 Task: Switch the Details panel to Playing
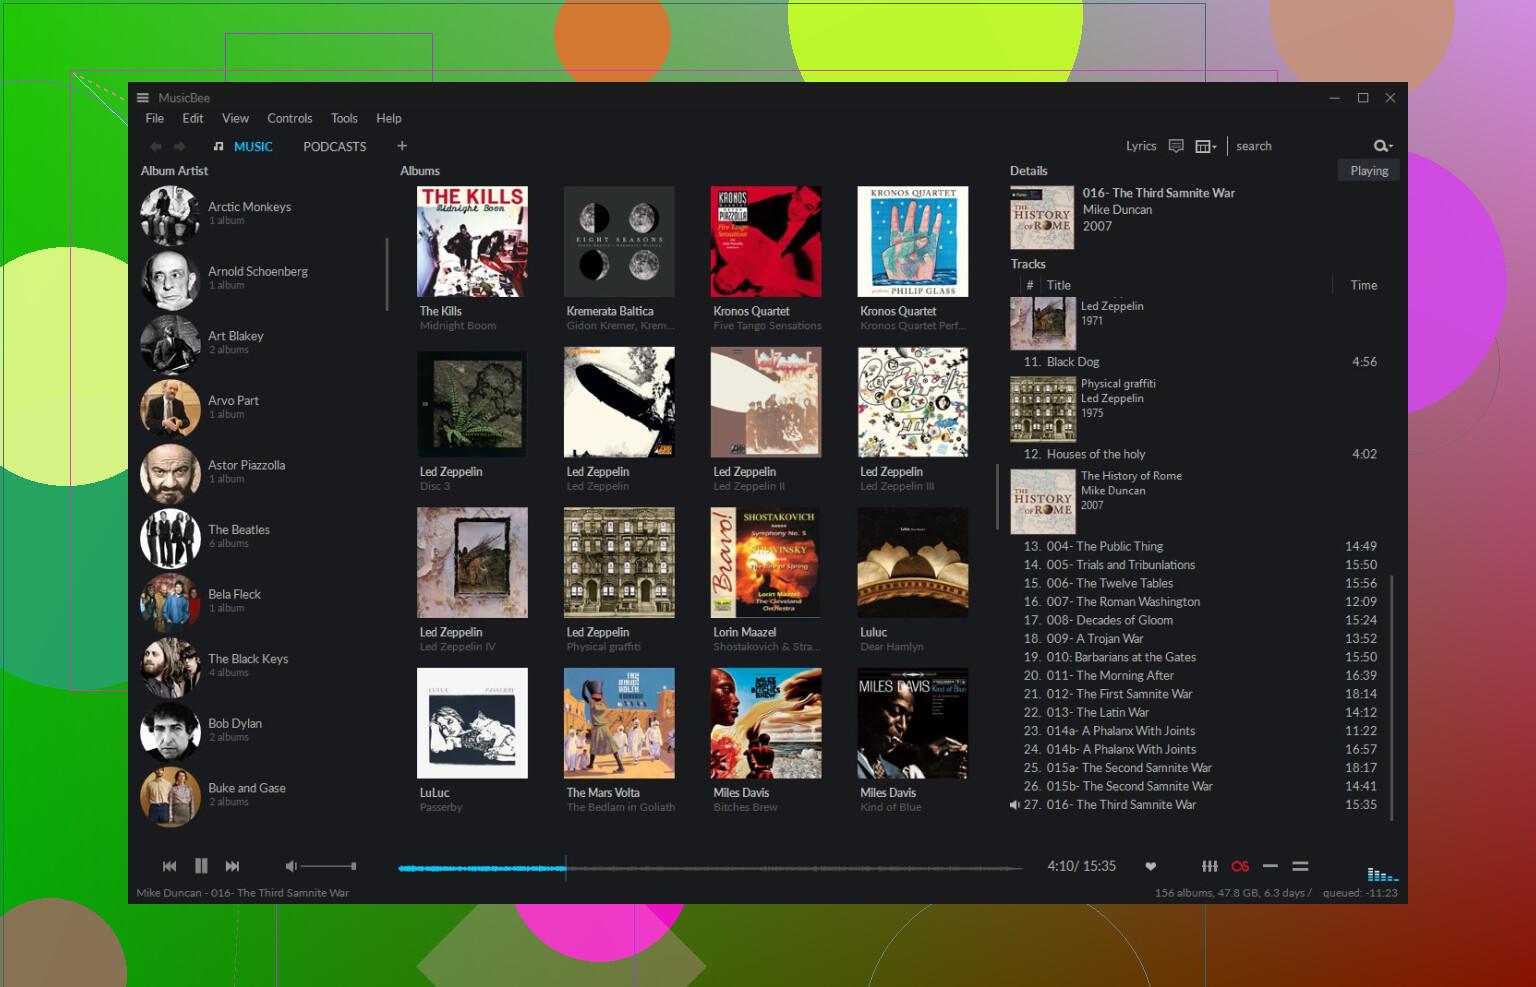pyautogui.click(x=1368, y=170)
